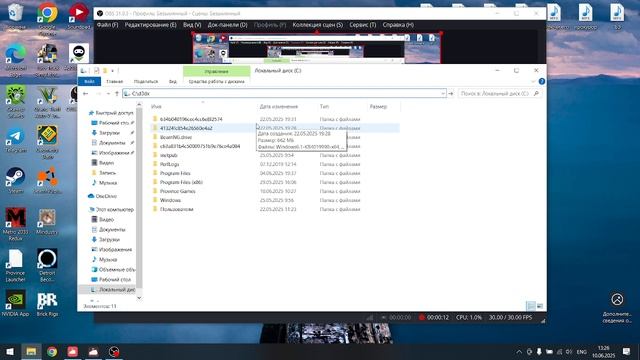Screen dimensions: 640x360
Task: Open the Soundpad desktop shortcut
Action: point(78,16)
